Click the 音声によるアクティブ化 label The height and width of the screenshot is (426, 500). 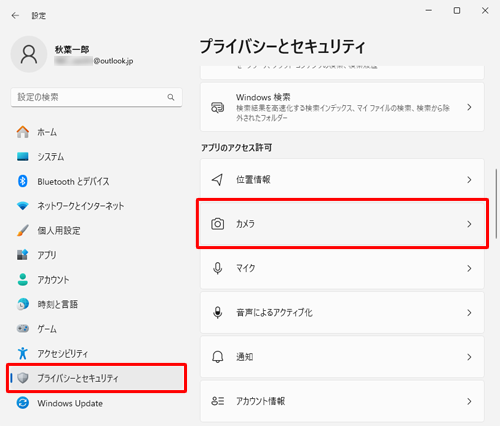(x=274, y=312)
